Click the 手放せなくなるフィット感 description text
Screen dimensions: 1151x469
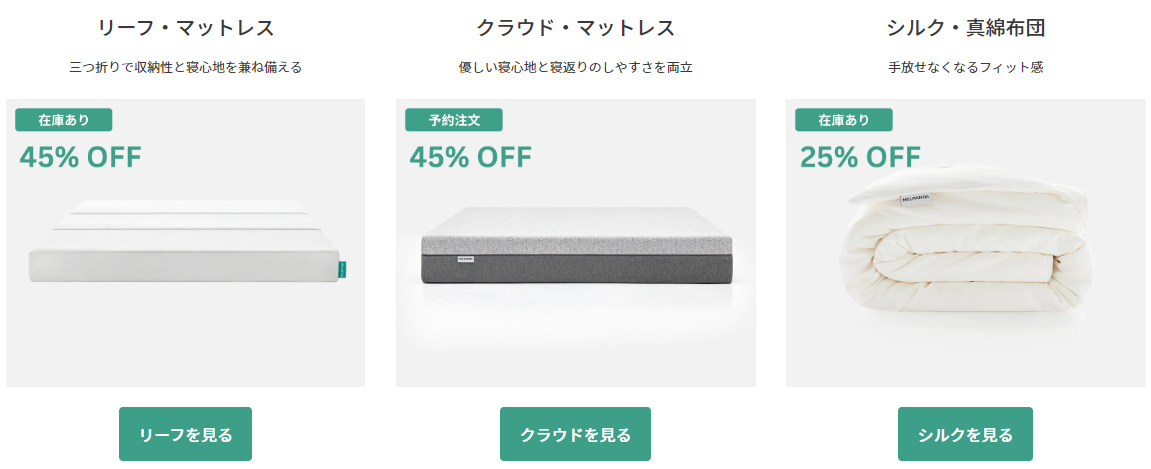965,68
